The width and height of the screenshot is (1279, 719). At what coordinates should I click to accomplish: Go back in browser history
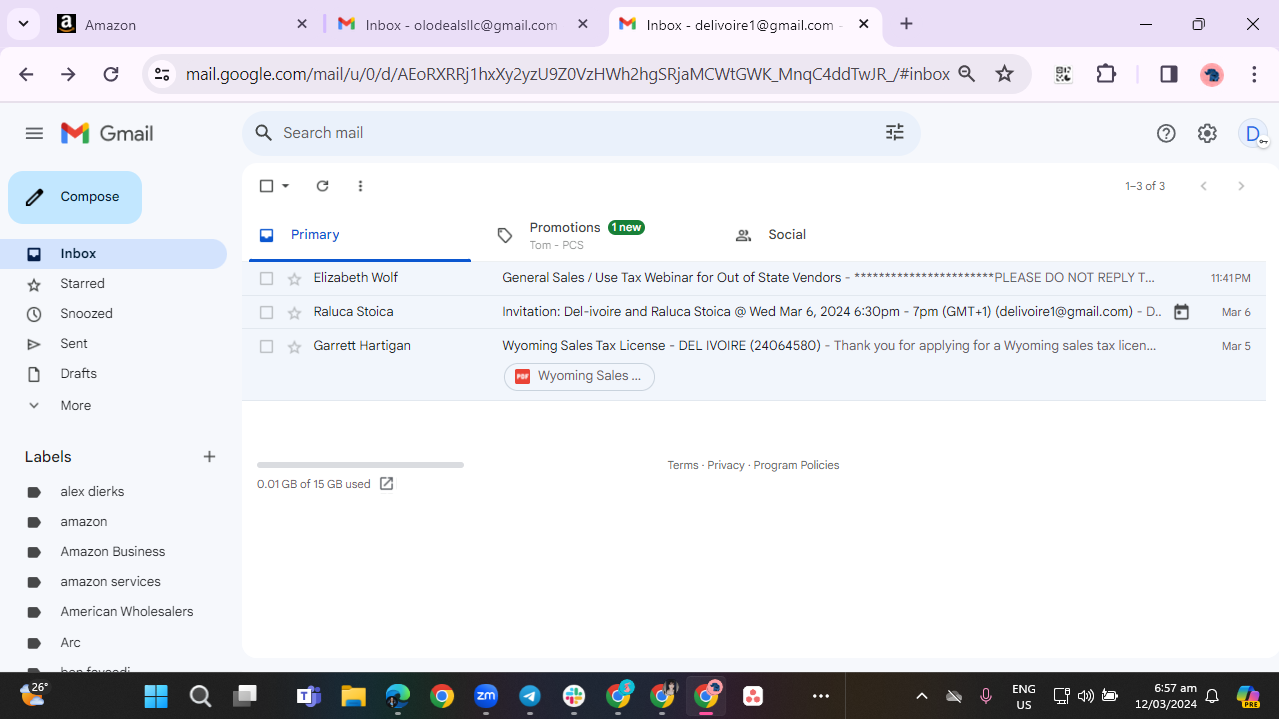point(26,74)
